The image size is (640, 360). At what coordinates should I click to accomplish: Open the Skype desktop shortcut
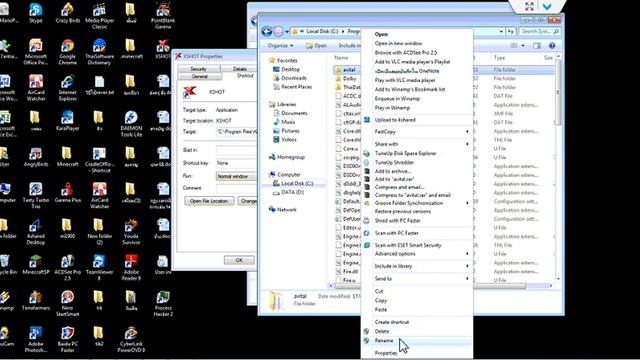[x=36, y=13]
